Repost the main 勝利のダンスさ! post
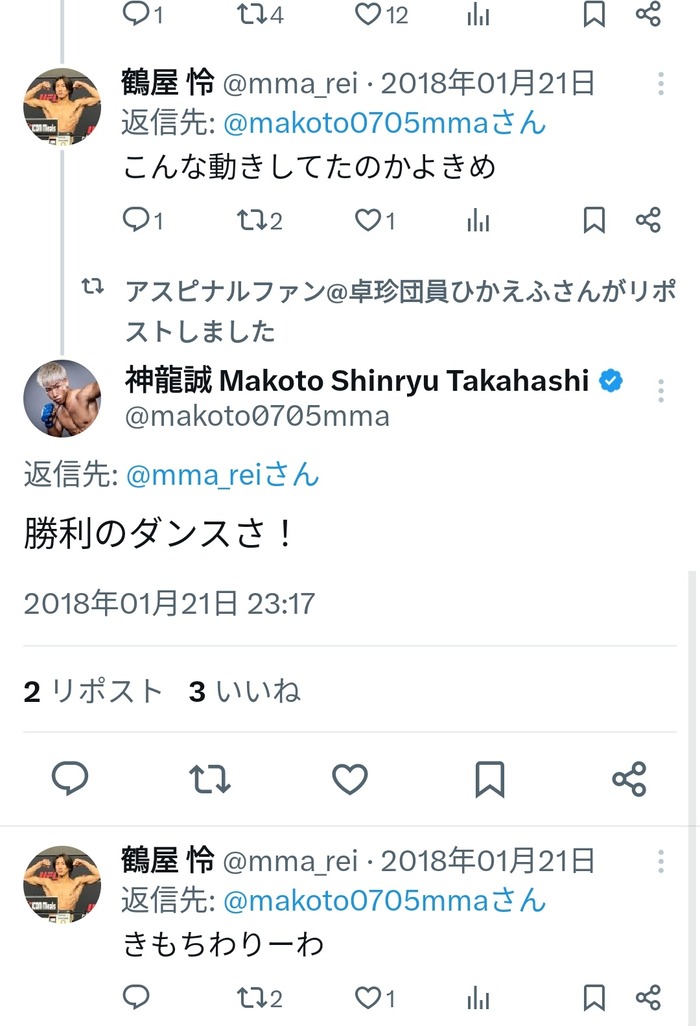 (210, 779)
